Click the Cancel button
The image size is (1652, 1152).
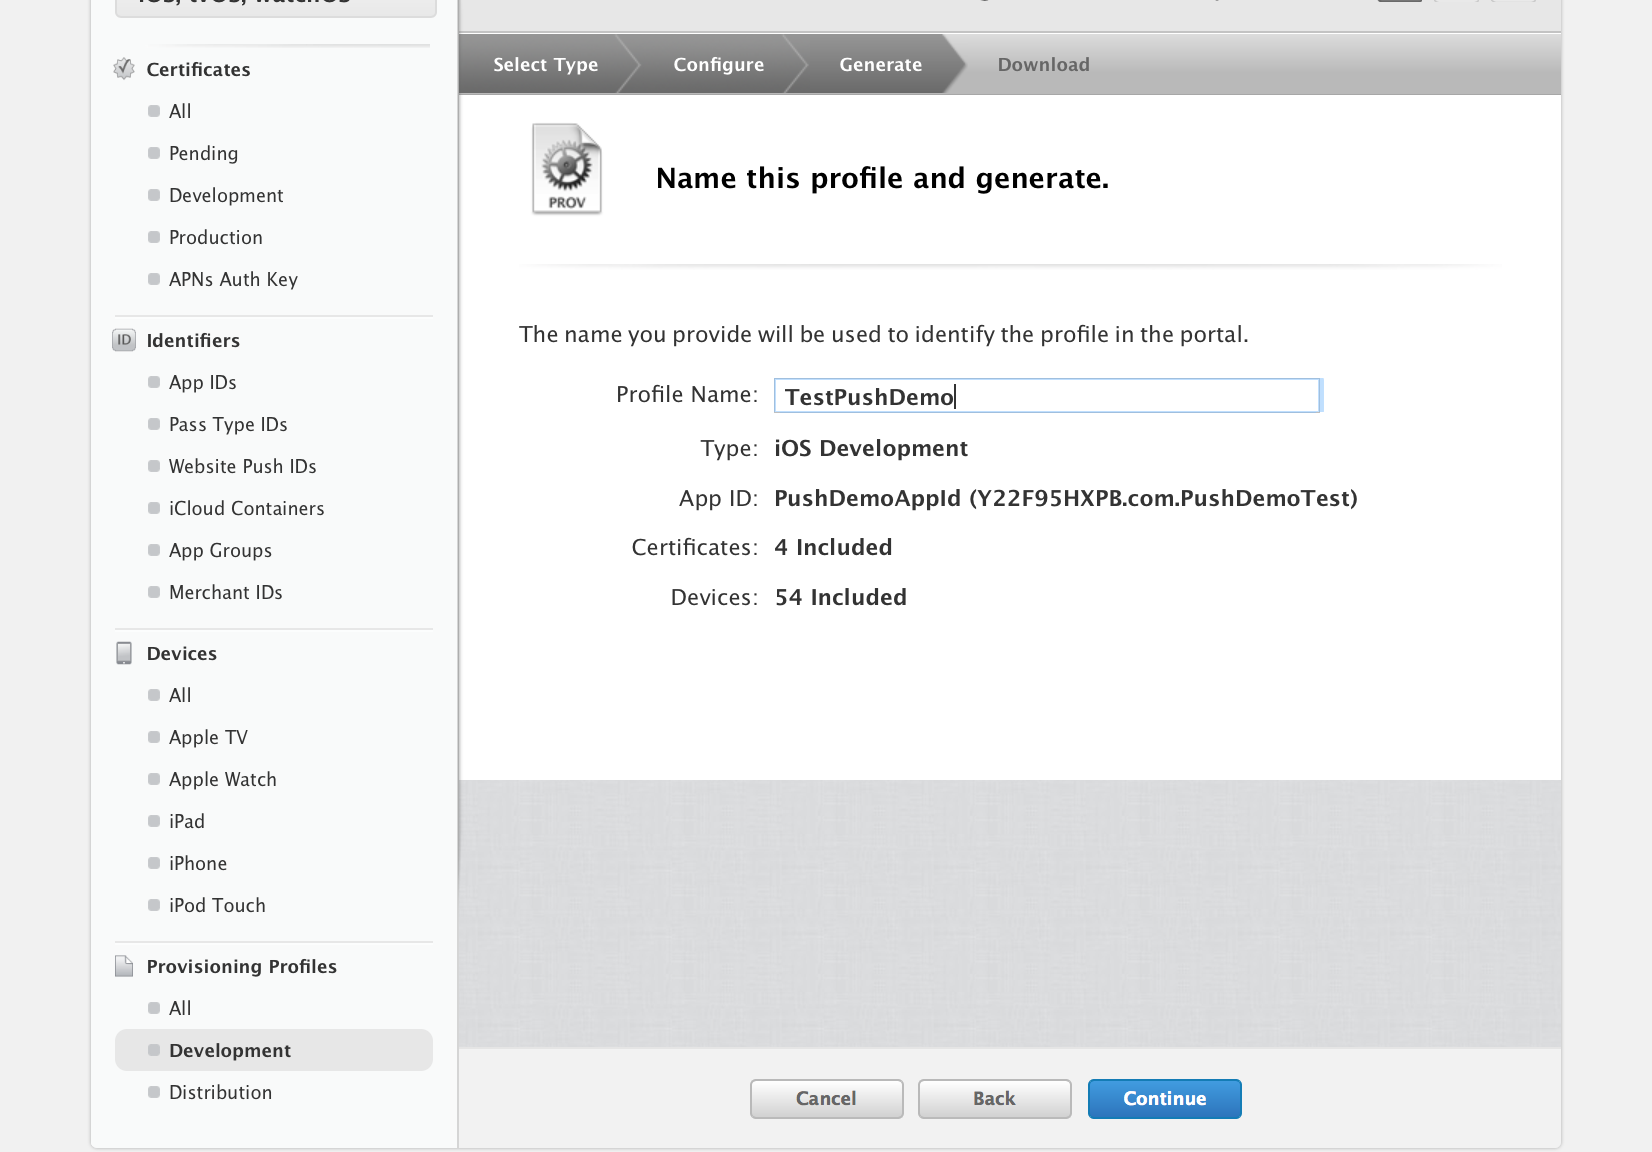pos(826,1098)
